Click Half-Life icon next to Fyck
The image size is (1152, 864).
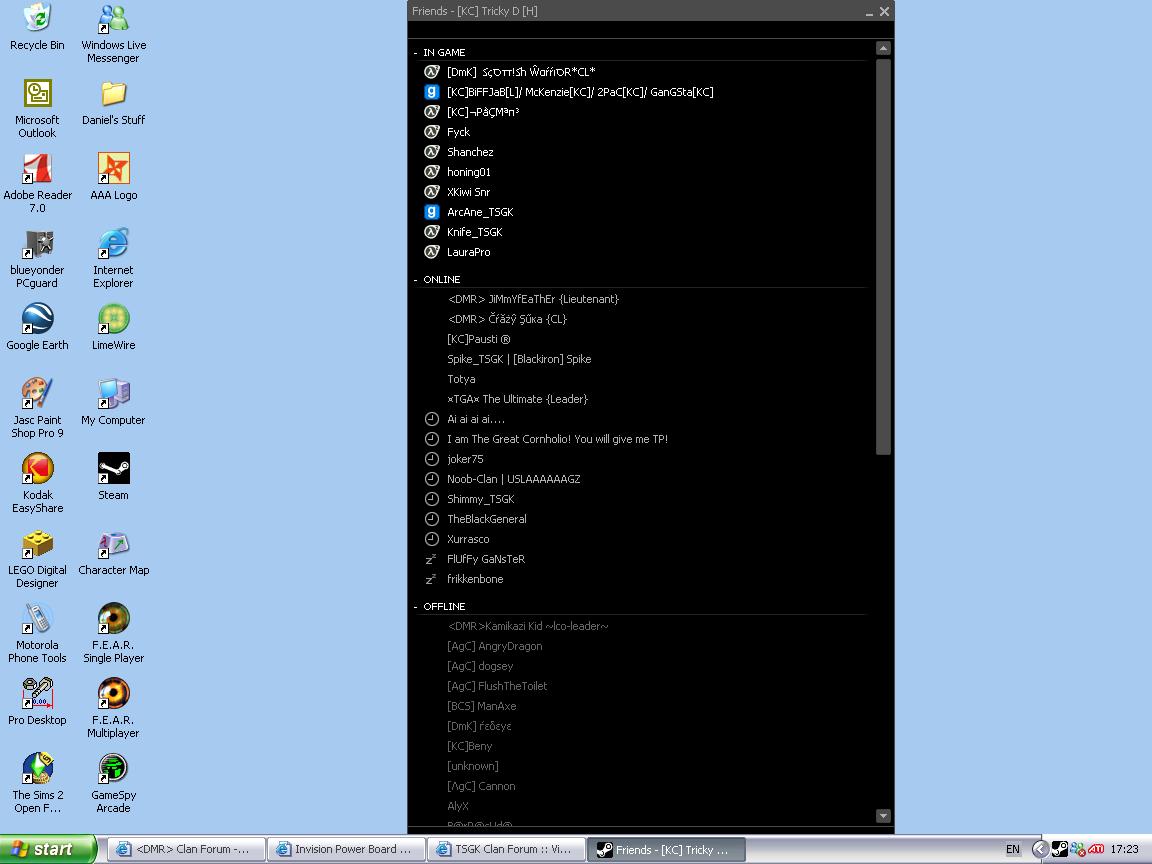point(432,132)
